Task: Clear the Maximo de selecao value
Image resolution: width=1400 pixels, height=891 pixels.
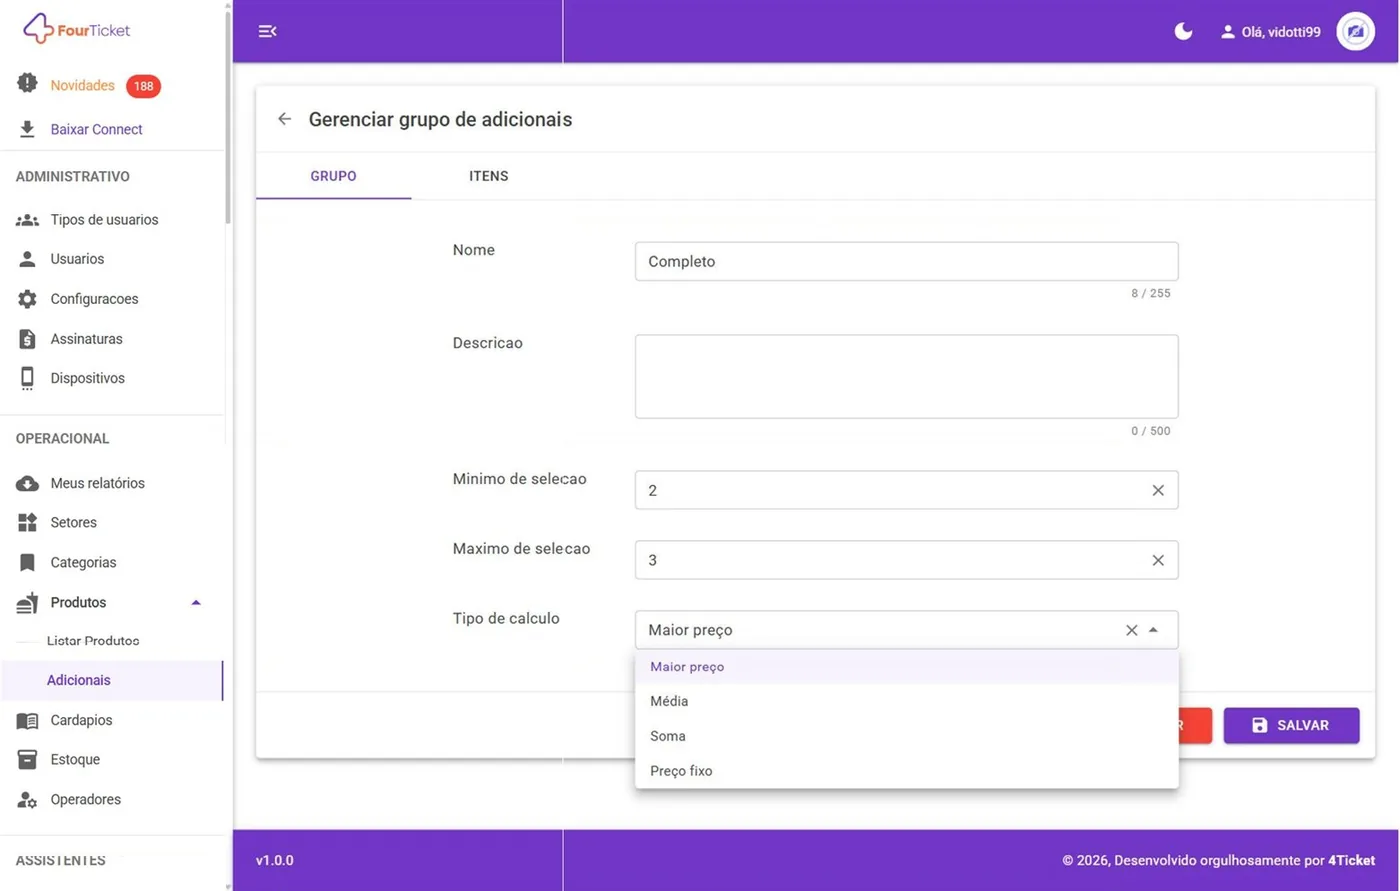Action: tap(1158, 560)
